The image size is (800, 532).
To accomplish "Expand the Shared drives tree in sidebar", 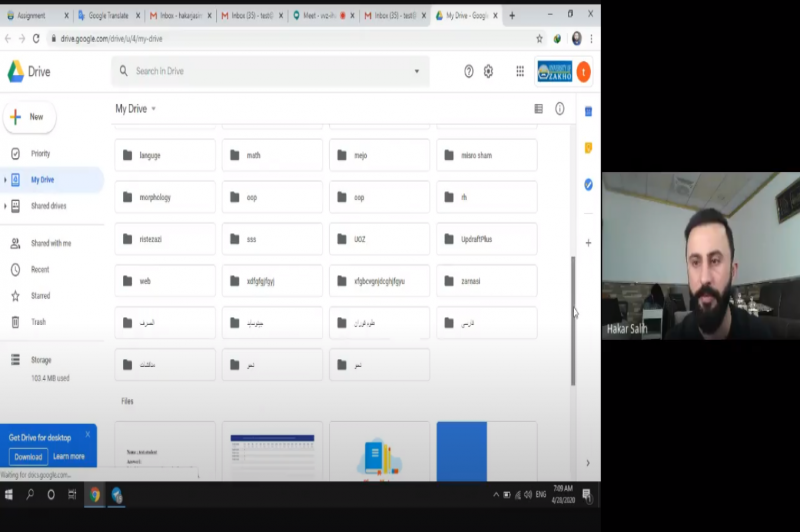I will 5,206.
